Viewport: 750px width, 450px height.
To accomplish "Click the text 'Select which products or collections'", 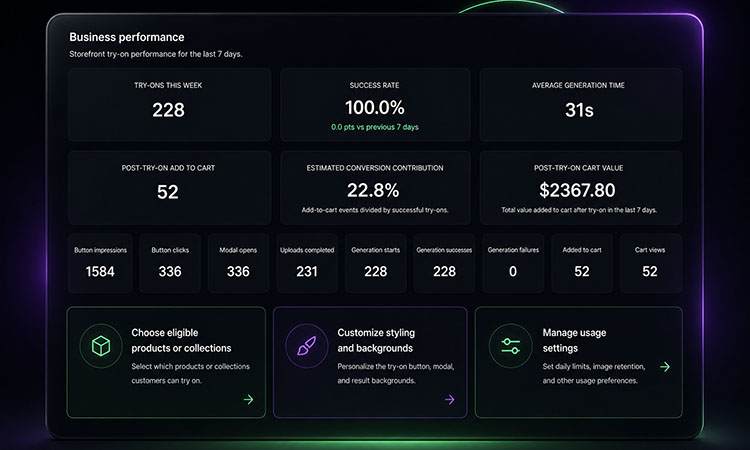I will 190,366.
